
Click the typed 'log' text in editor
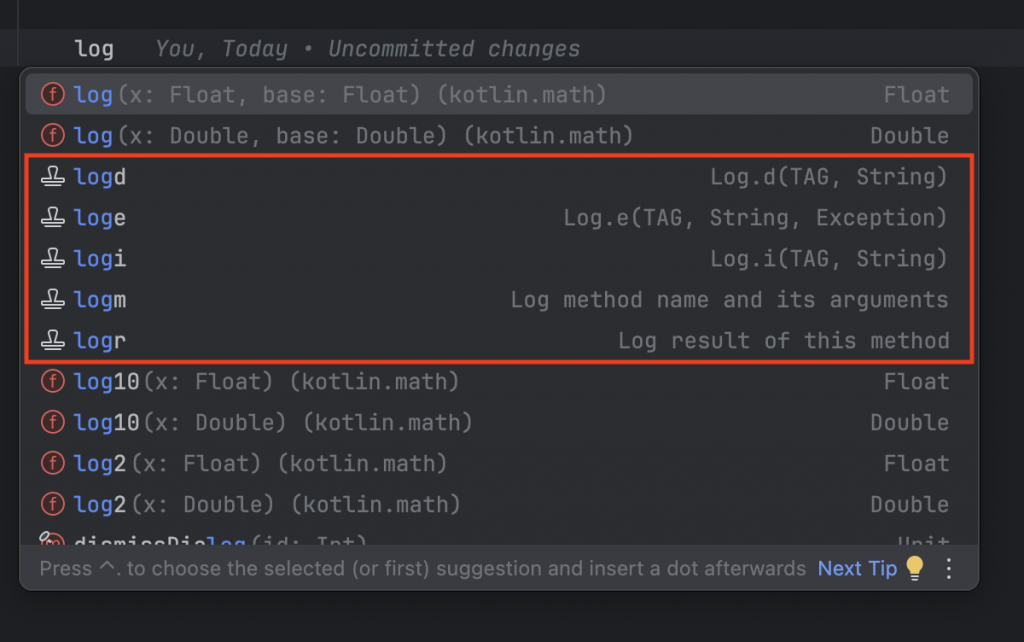click(x=94, y=49)
